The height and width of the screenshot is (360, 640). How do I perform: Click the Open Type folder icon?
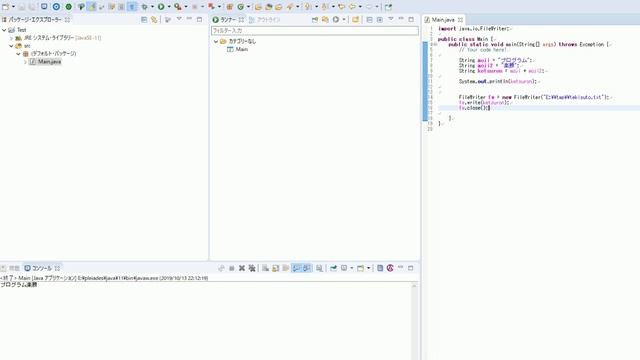[x=258, y=7]
